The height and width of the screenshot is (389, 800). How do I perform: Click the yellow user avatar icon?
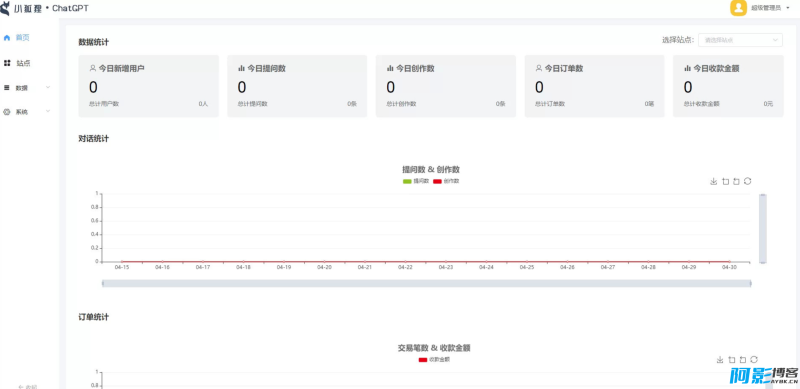pos(738,8)
